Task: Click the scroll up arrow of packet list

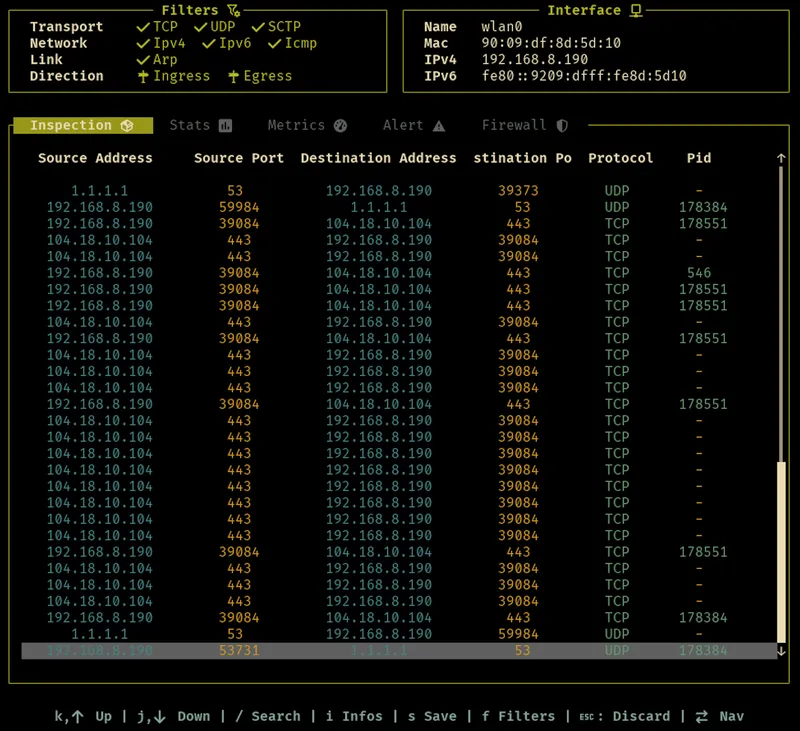Action: (781, 159)
